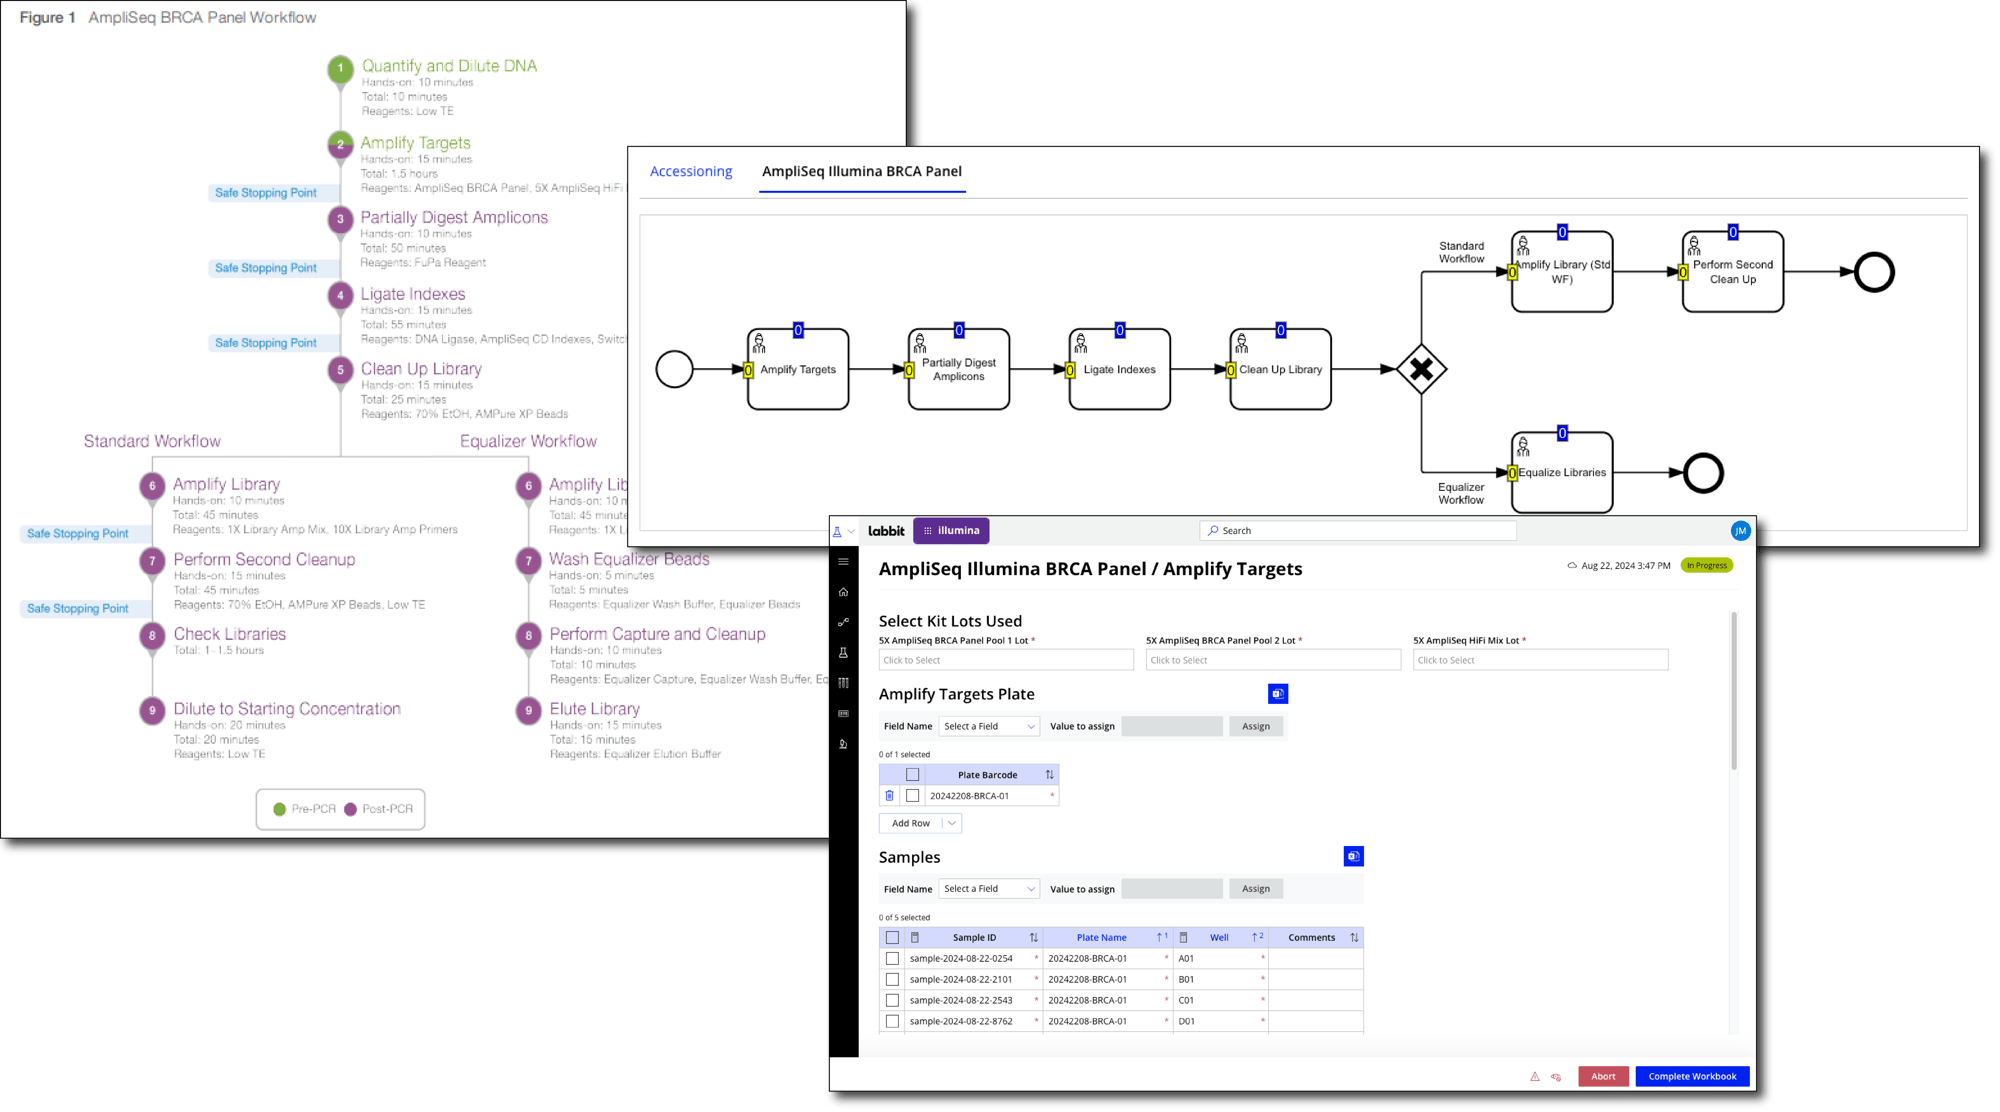2000x1112 pixels.
Task: Click the search magnifier icon in the Labbit header
Action: (x=1213, y=531)
